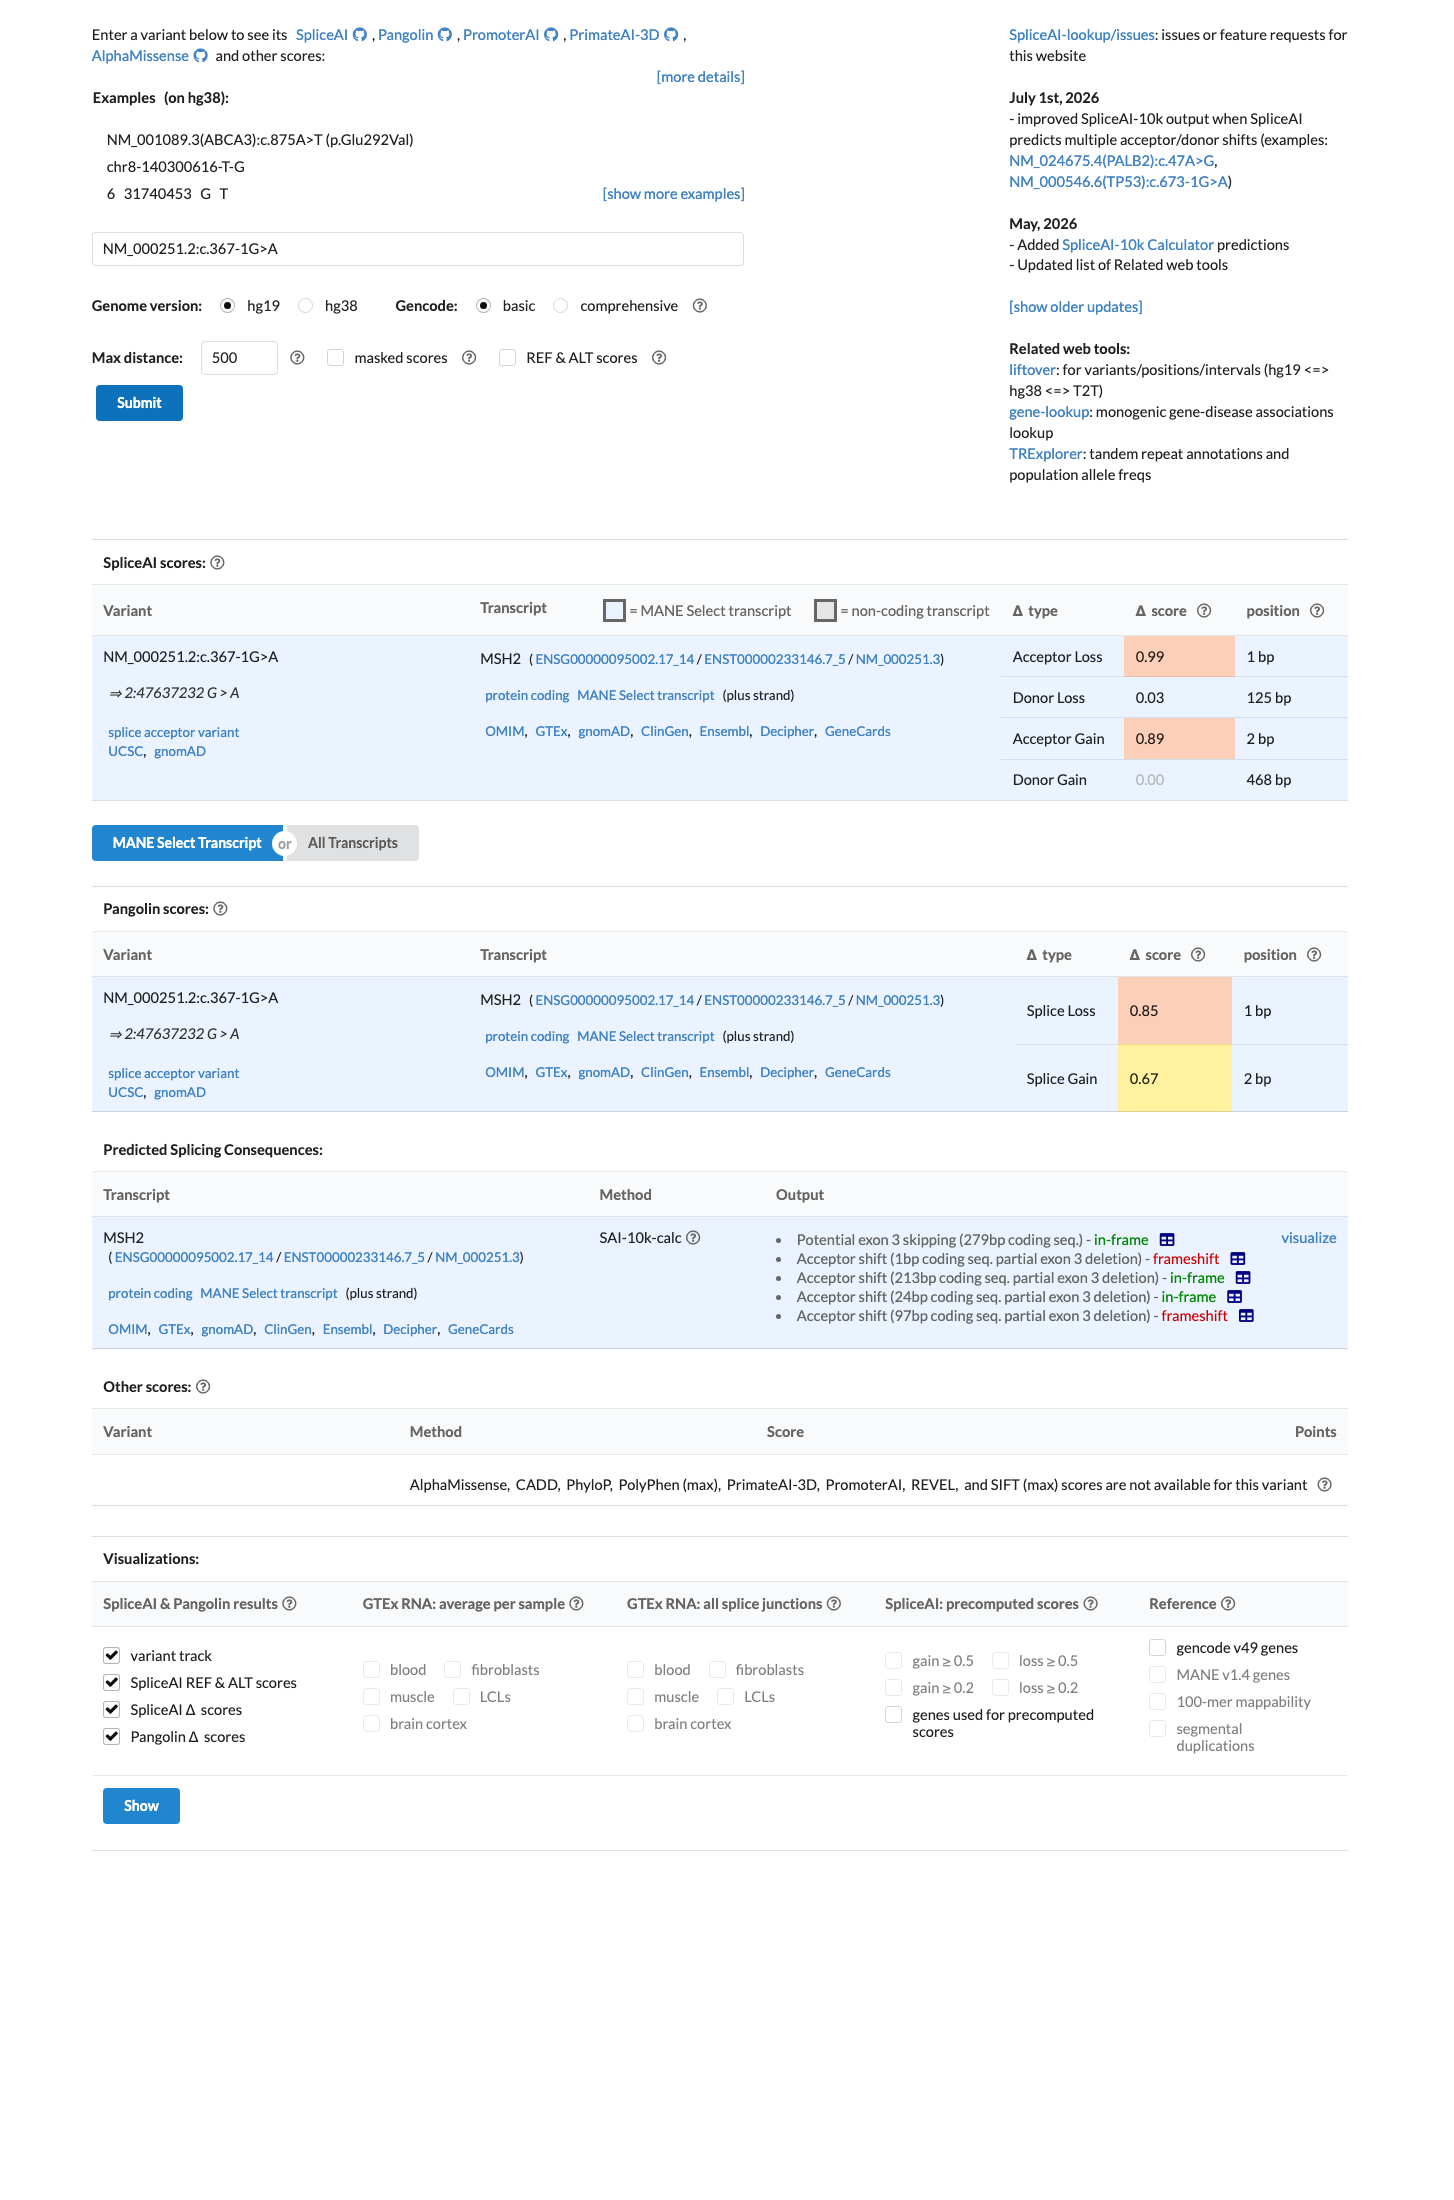Click help icon next to Max distance field
Image resolution: width=1454 pixels, height=2200 pixels.
click(x=297, y=358)
